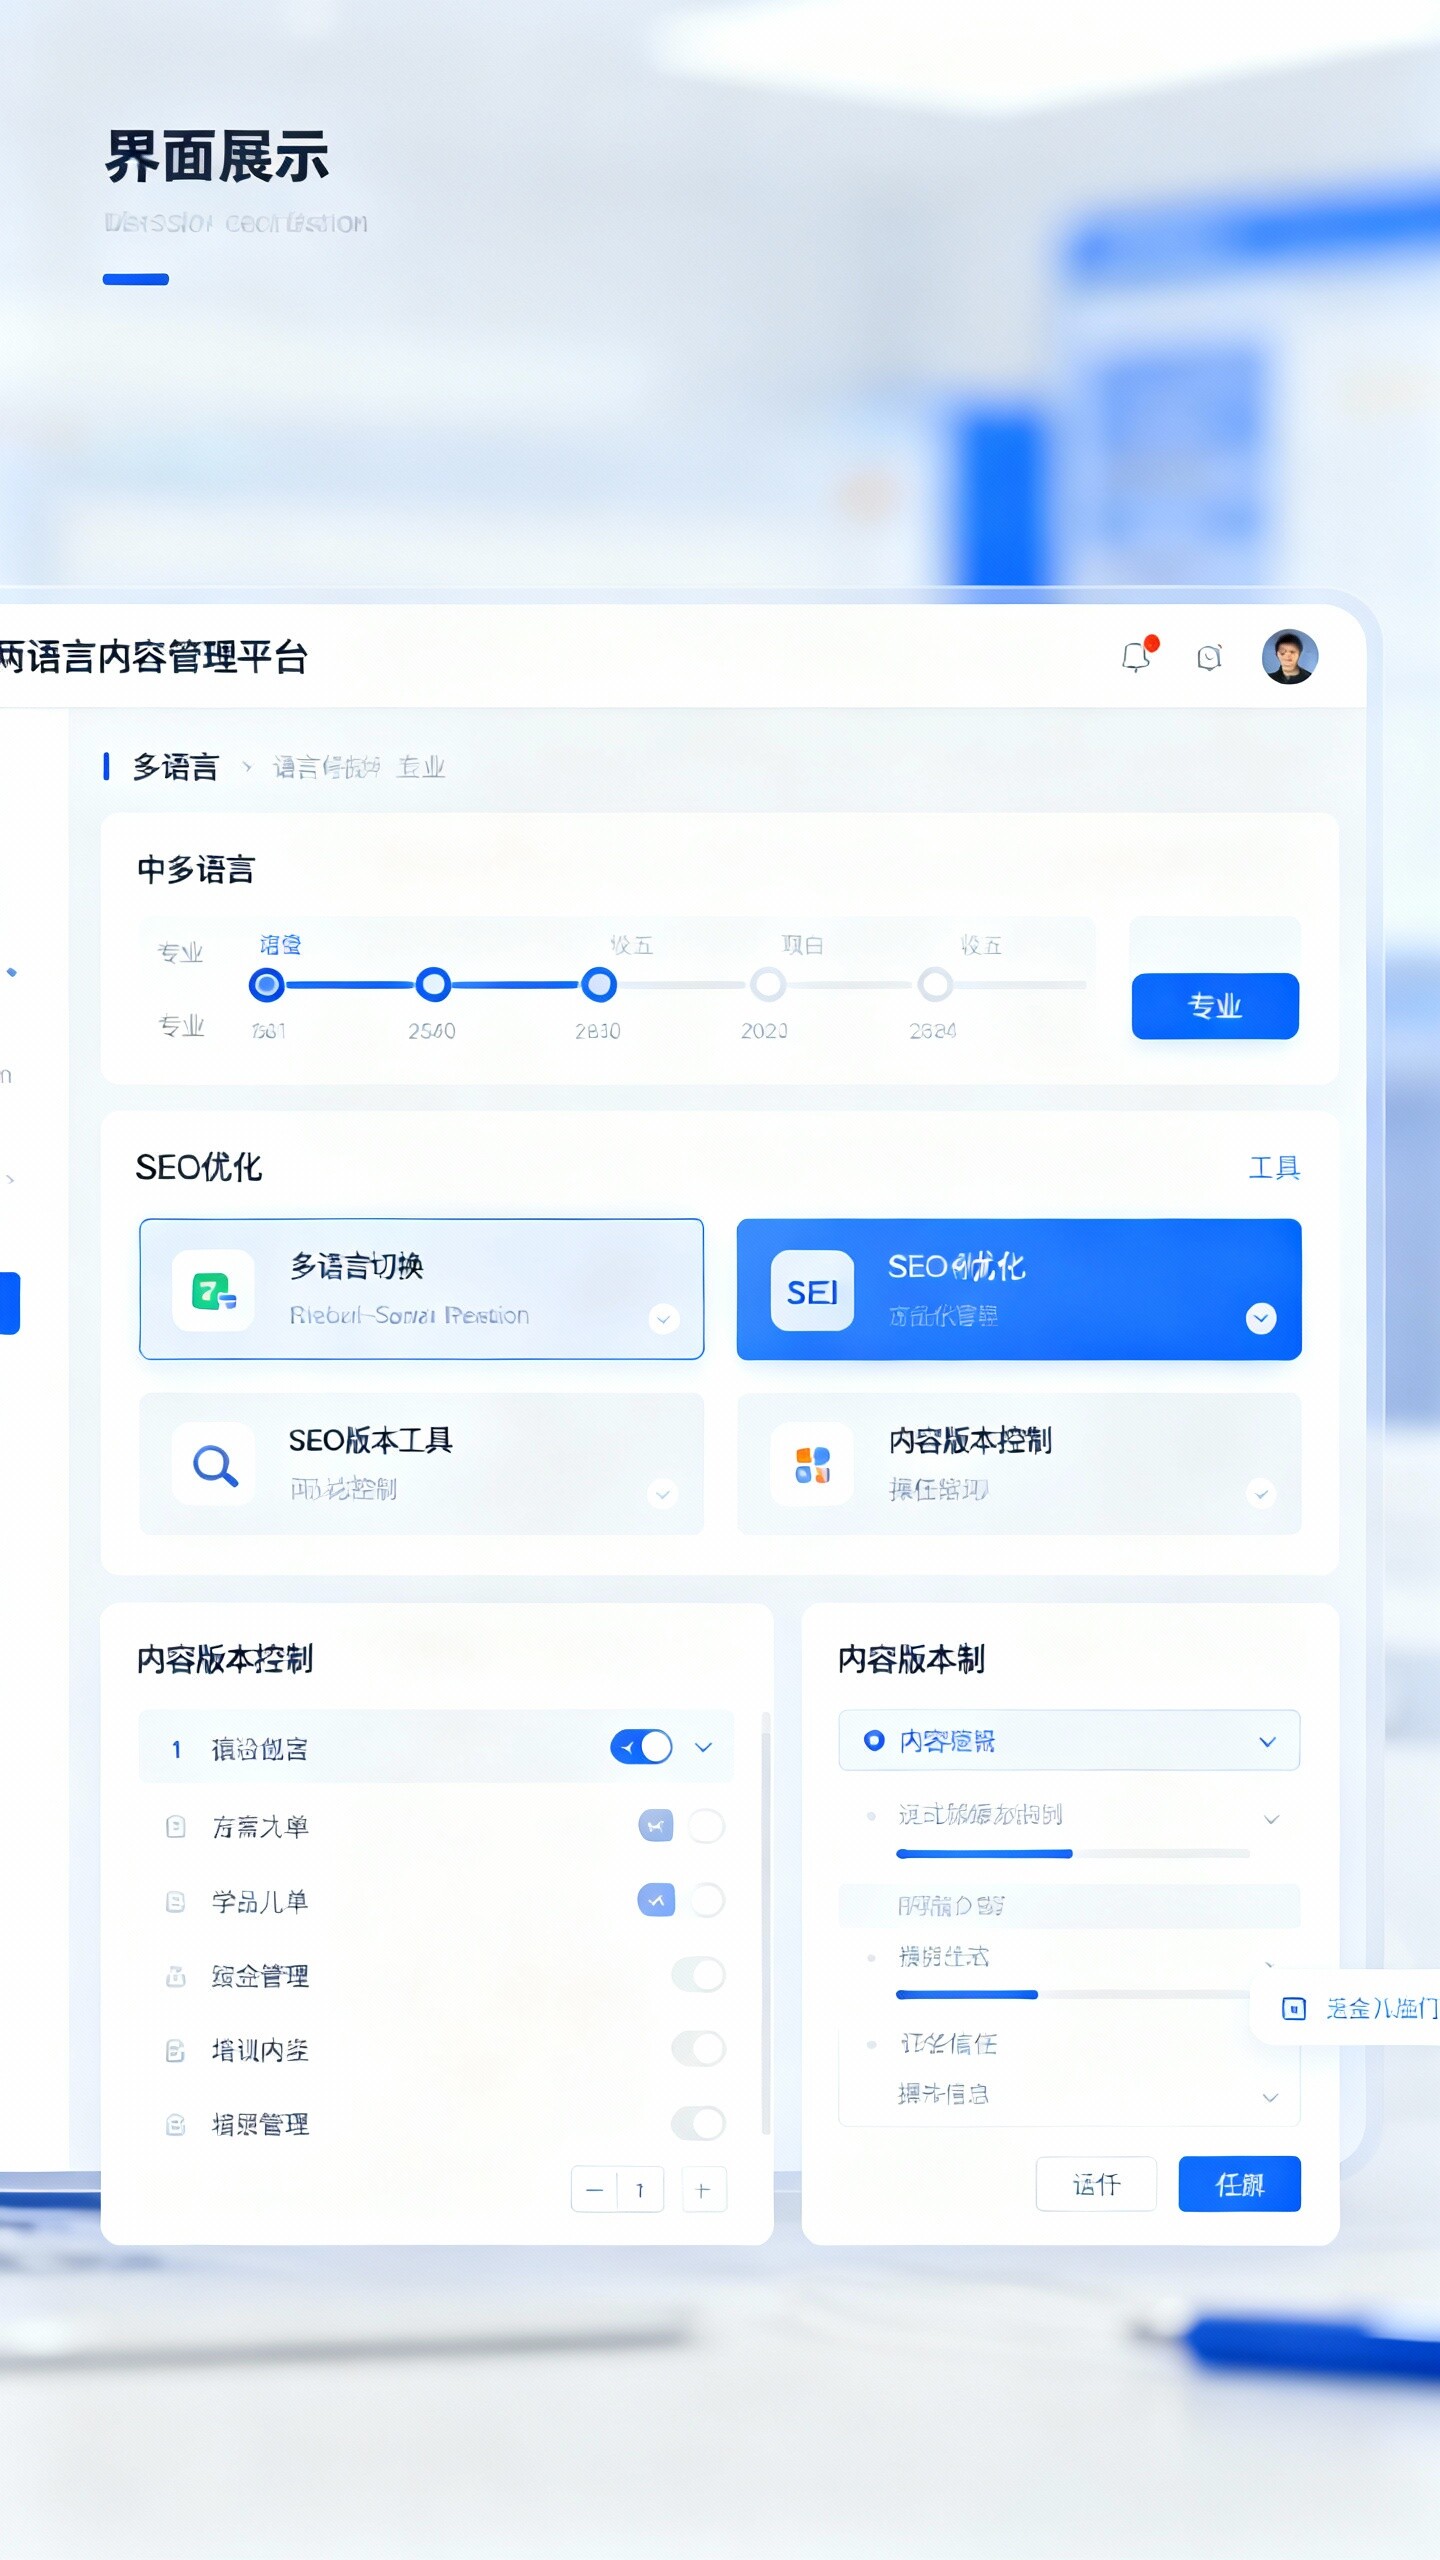
Task: Click the plus stepper button
Action: pyautogui.click(x=703, y=2191)
